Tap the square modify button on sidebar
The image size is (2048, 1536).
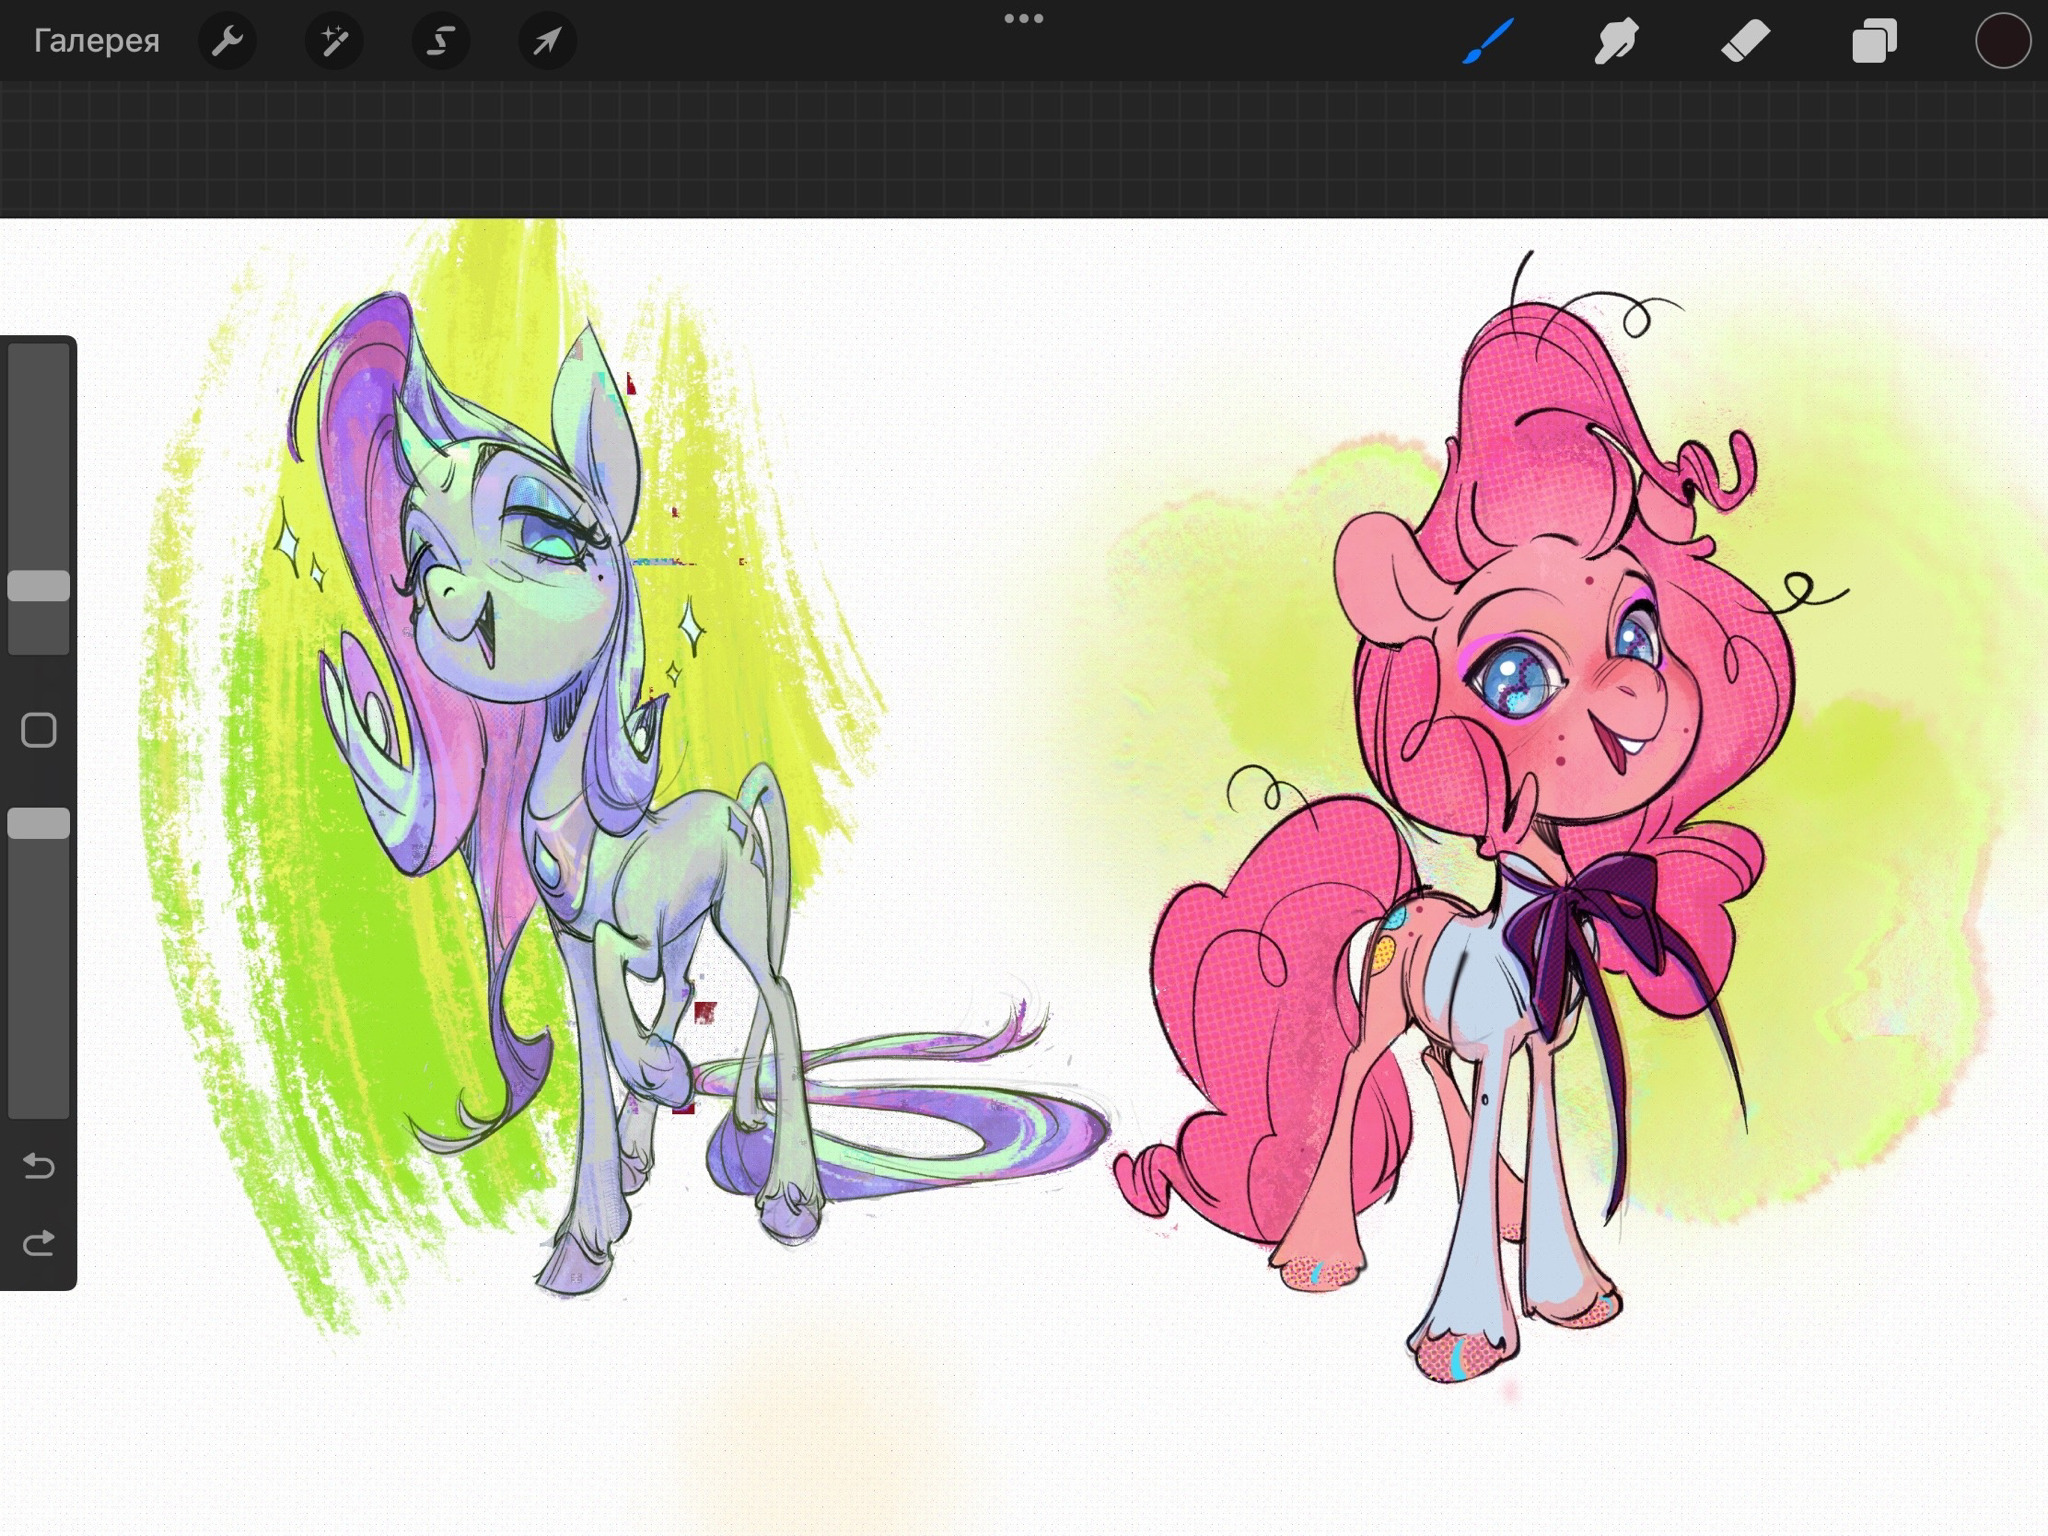click(39, 731)
